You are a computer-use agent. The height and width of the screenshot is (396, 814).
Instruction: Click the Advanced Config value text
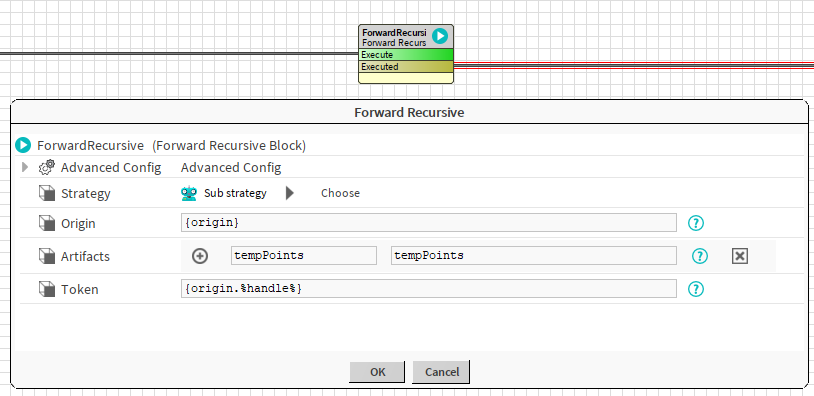(x=231, y=167)
